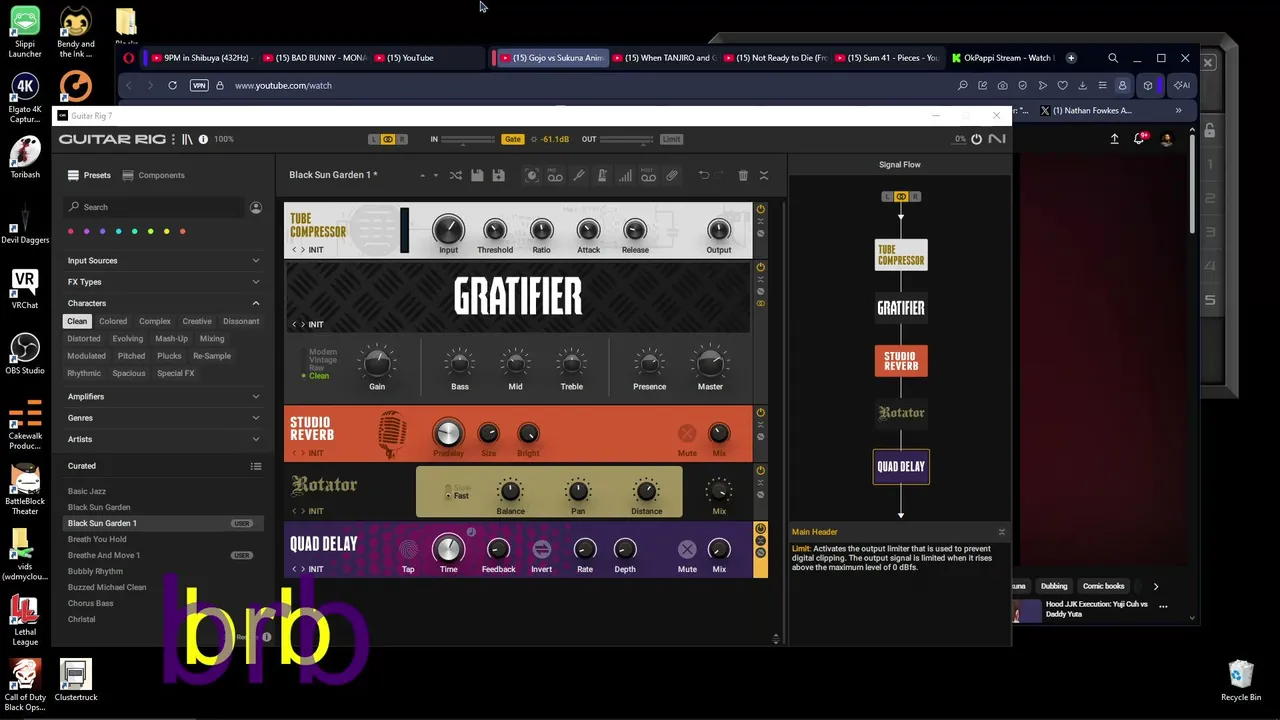Viewport: 1280px width, 720px height.
Task: Open the tuner tool
Action: pyautogui.click(x=578, y=175)
